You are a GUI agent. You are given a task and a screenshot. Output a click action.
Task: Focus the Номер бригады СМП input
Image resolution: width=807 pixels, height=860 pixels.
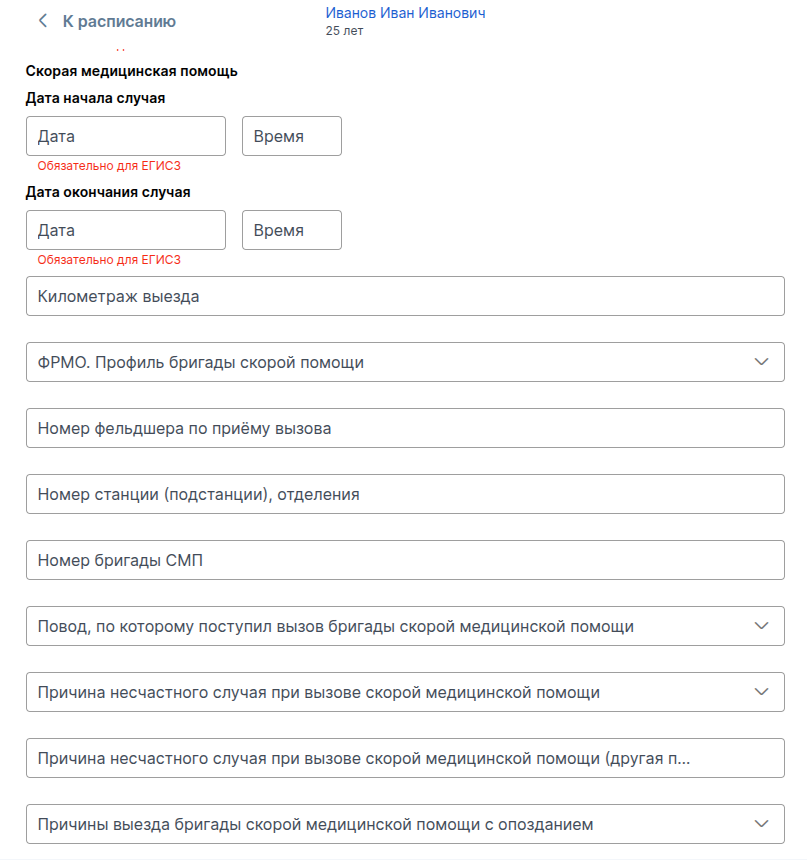click(x=405, y=560)
